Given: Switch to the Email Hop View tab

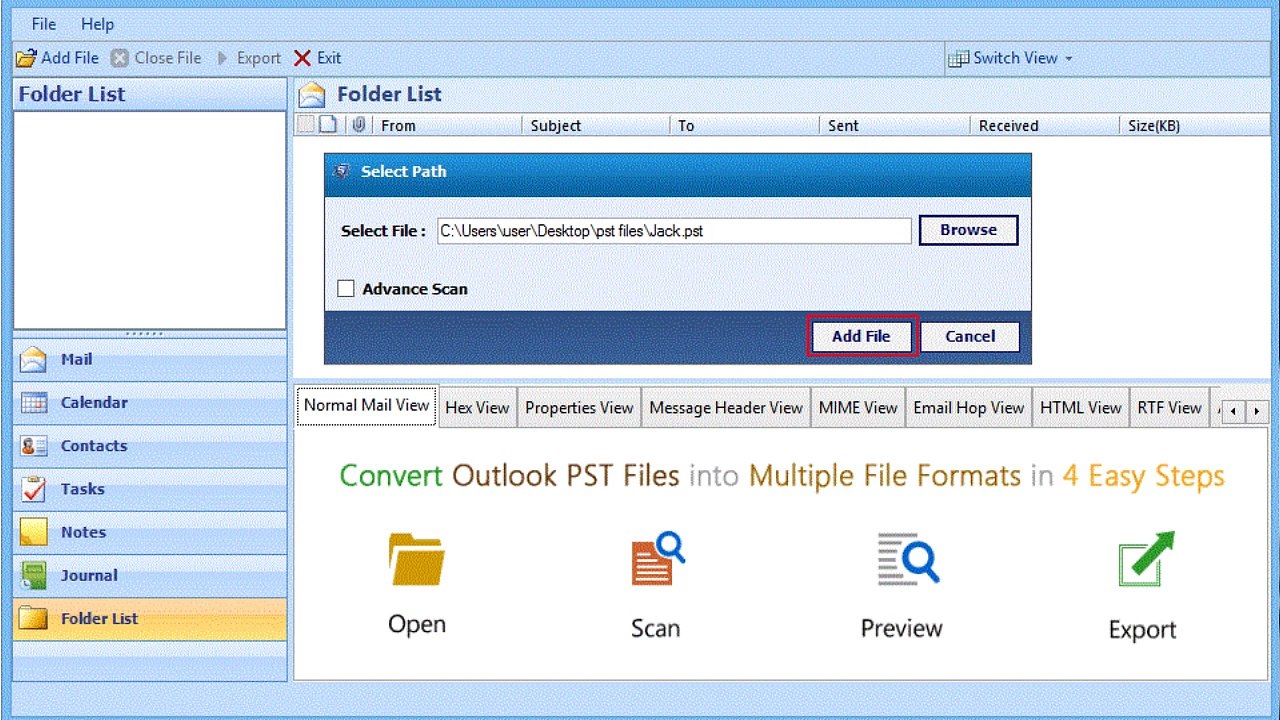Looking at the screenshot, I should 968,408.
